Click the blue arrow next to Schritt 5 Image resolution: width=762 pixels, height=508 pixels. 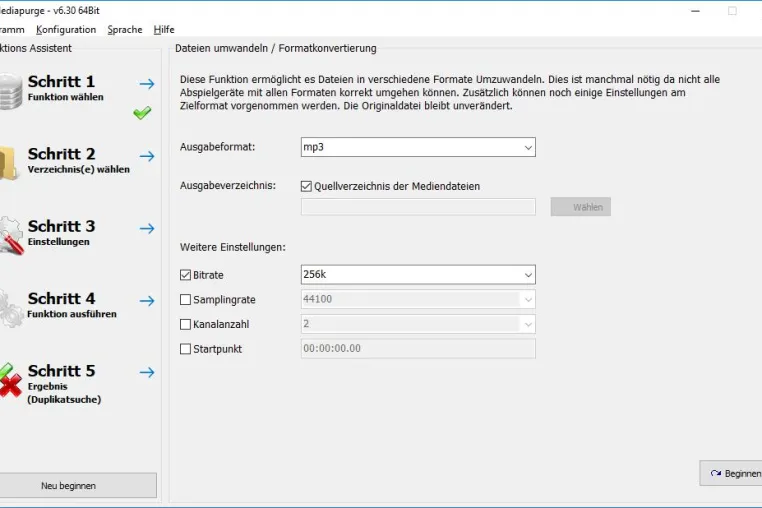tap(147, 372)
